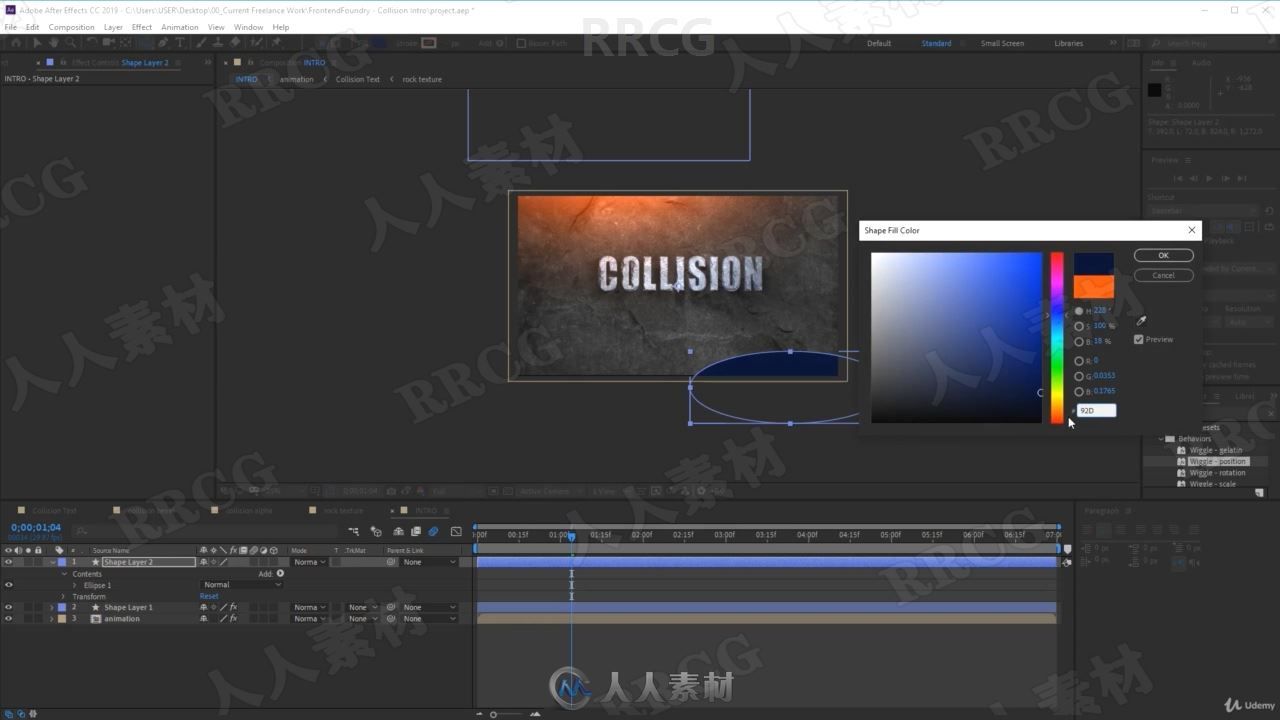Enable motion blur switch in timeline

pos(433,531)
